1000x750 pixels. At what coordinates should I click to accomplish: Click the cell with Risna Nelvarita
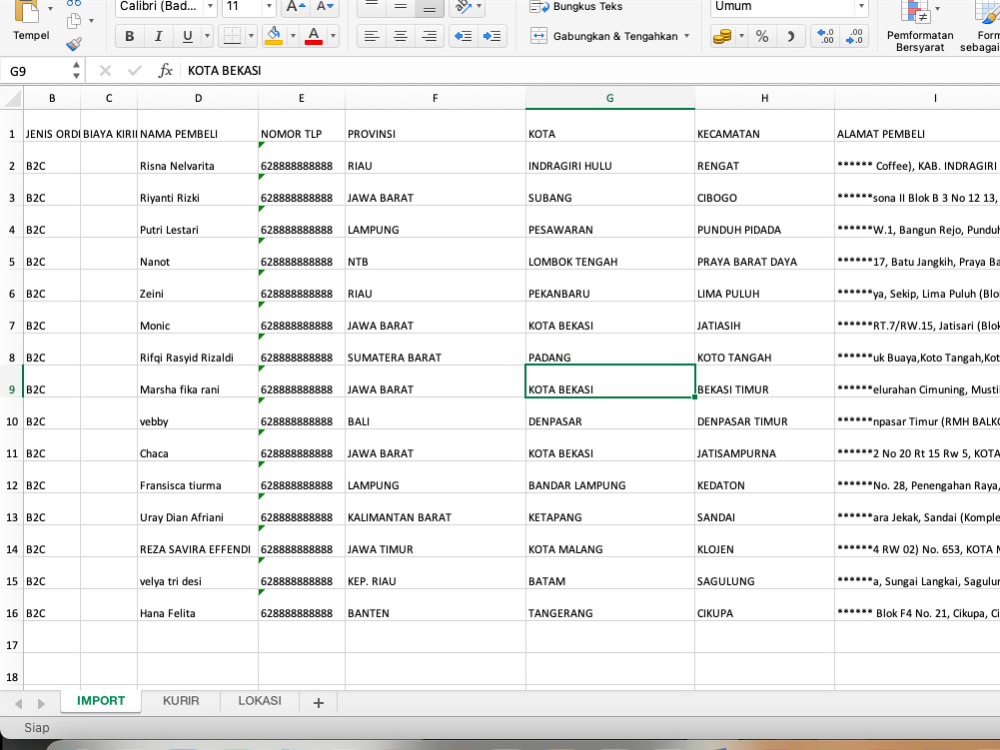click(x=198, y=158)
